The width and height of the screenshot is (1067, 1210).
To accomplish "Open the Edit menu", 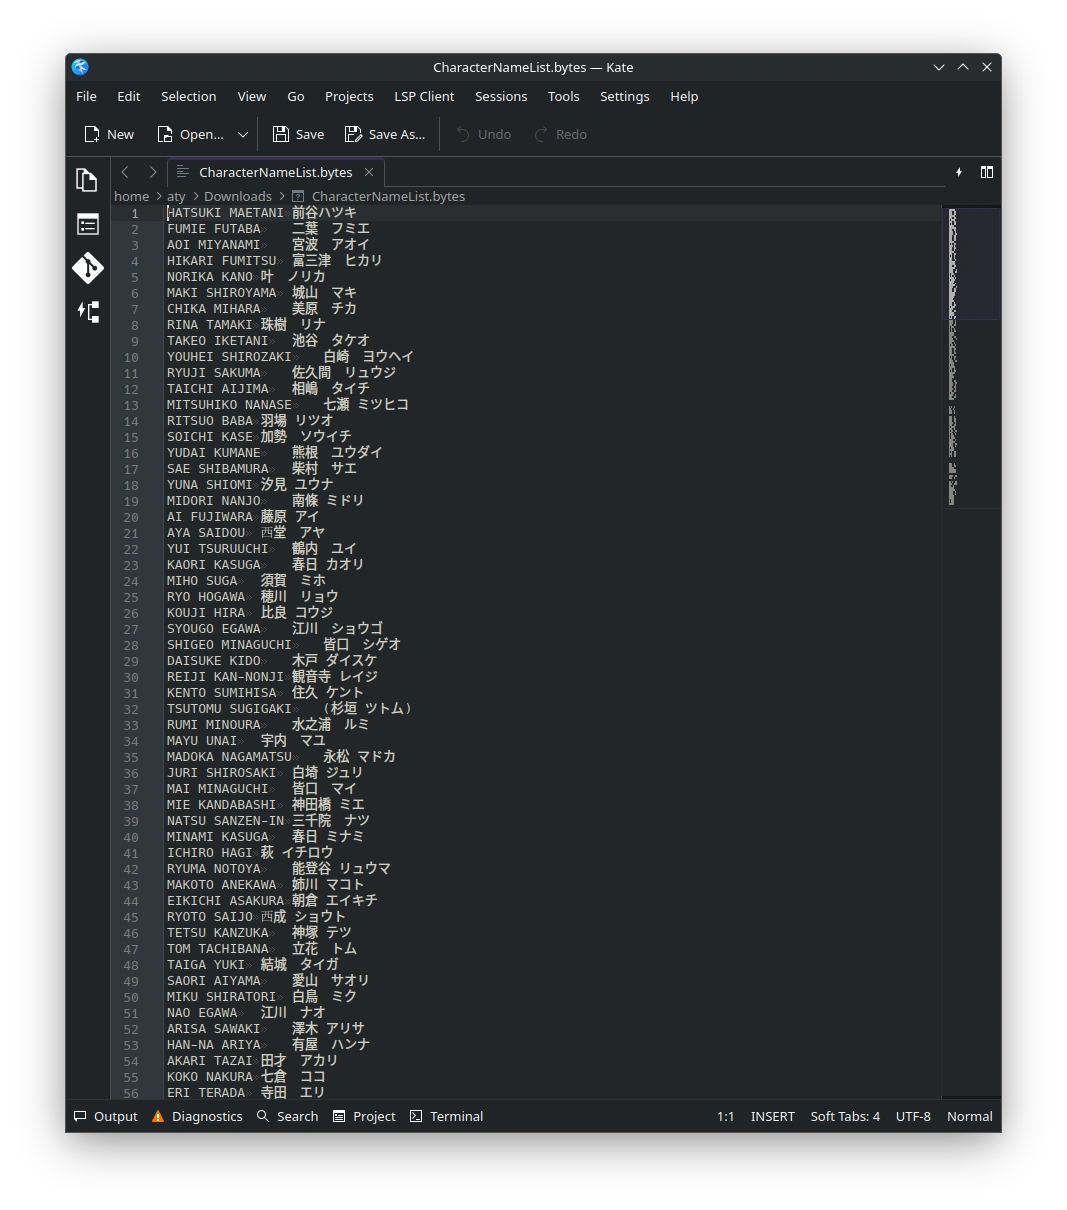I will coord(129,96).
